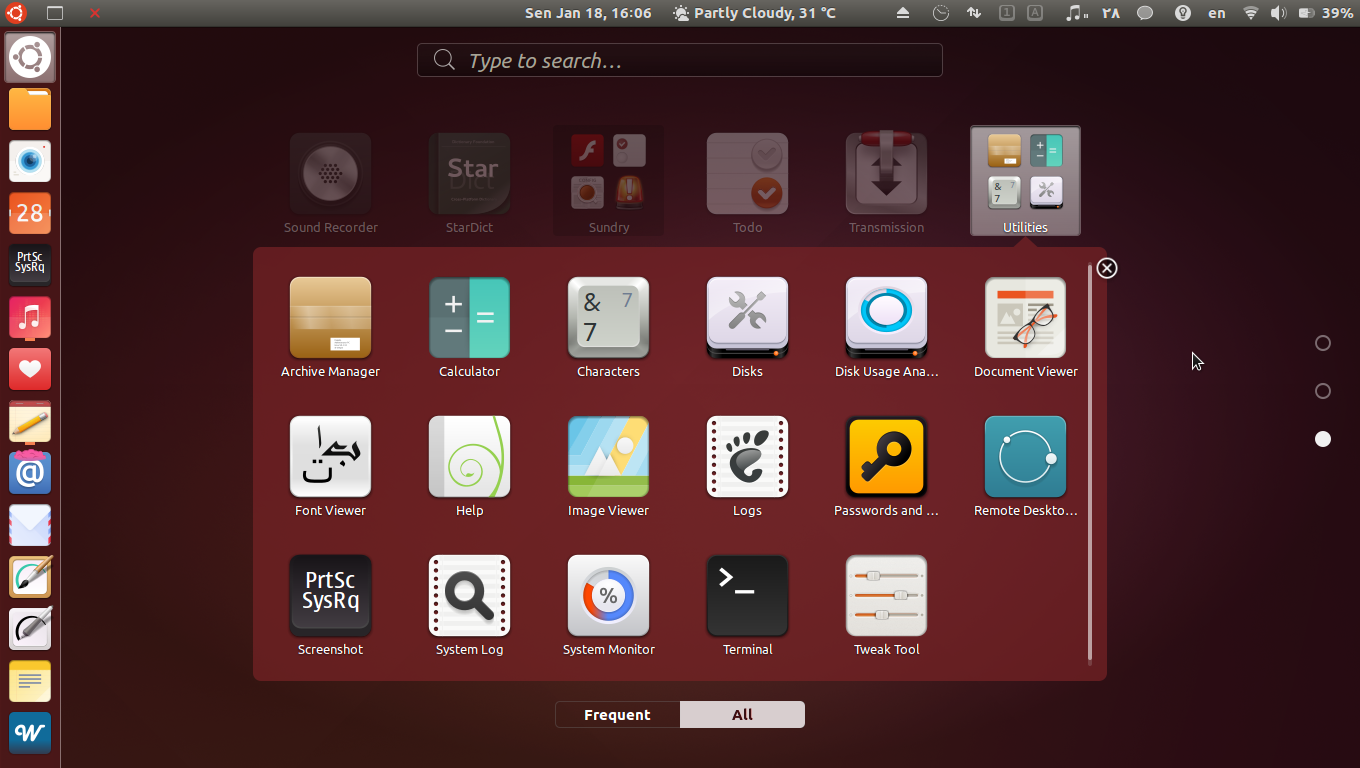Open battery indicator showing 39%
The image size is (1360, 768).
click(1325, 13)
